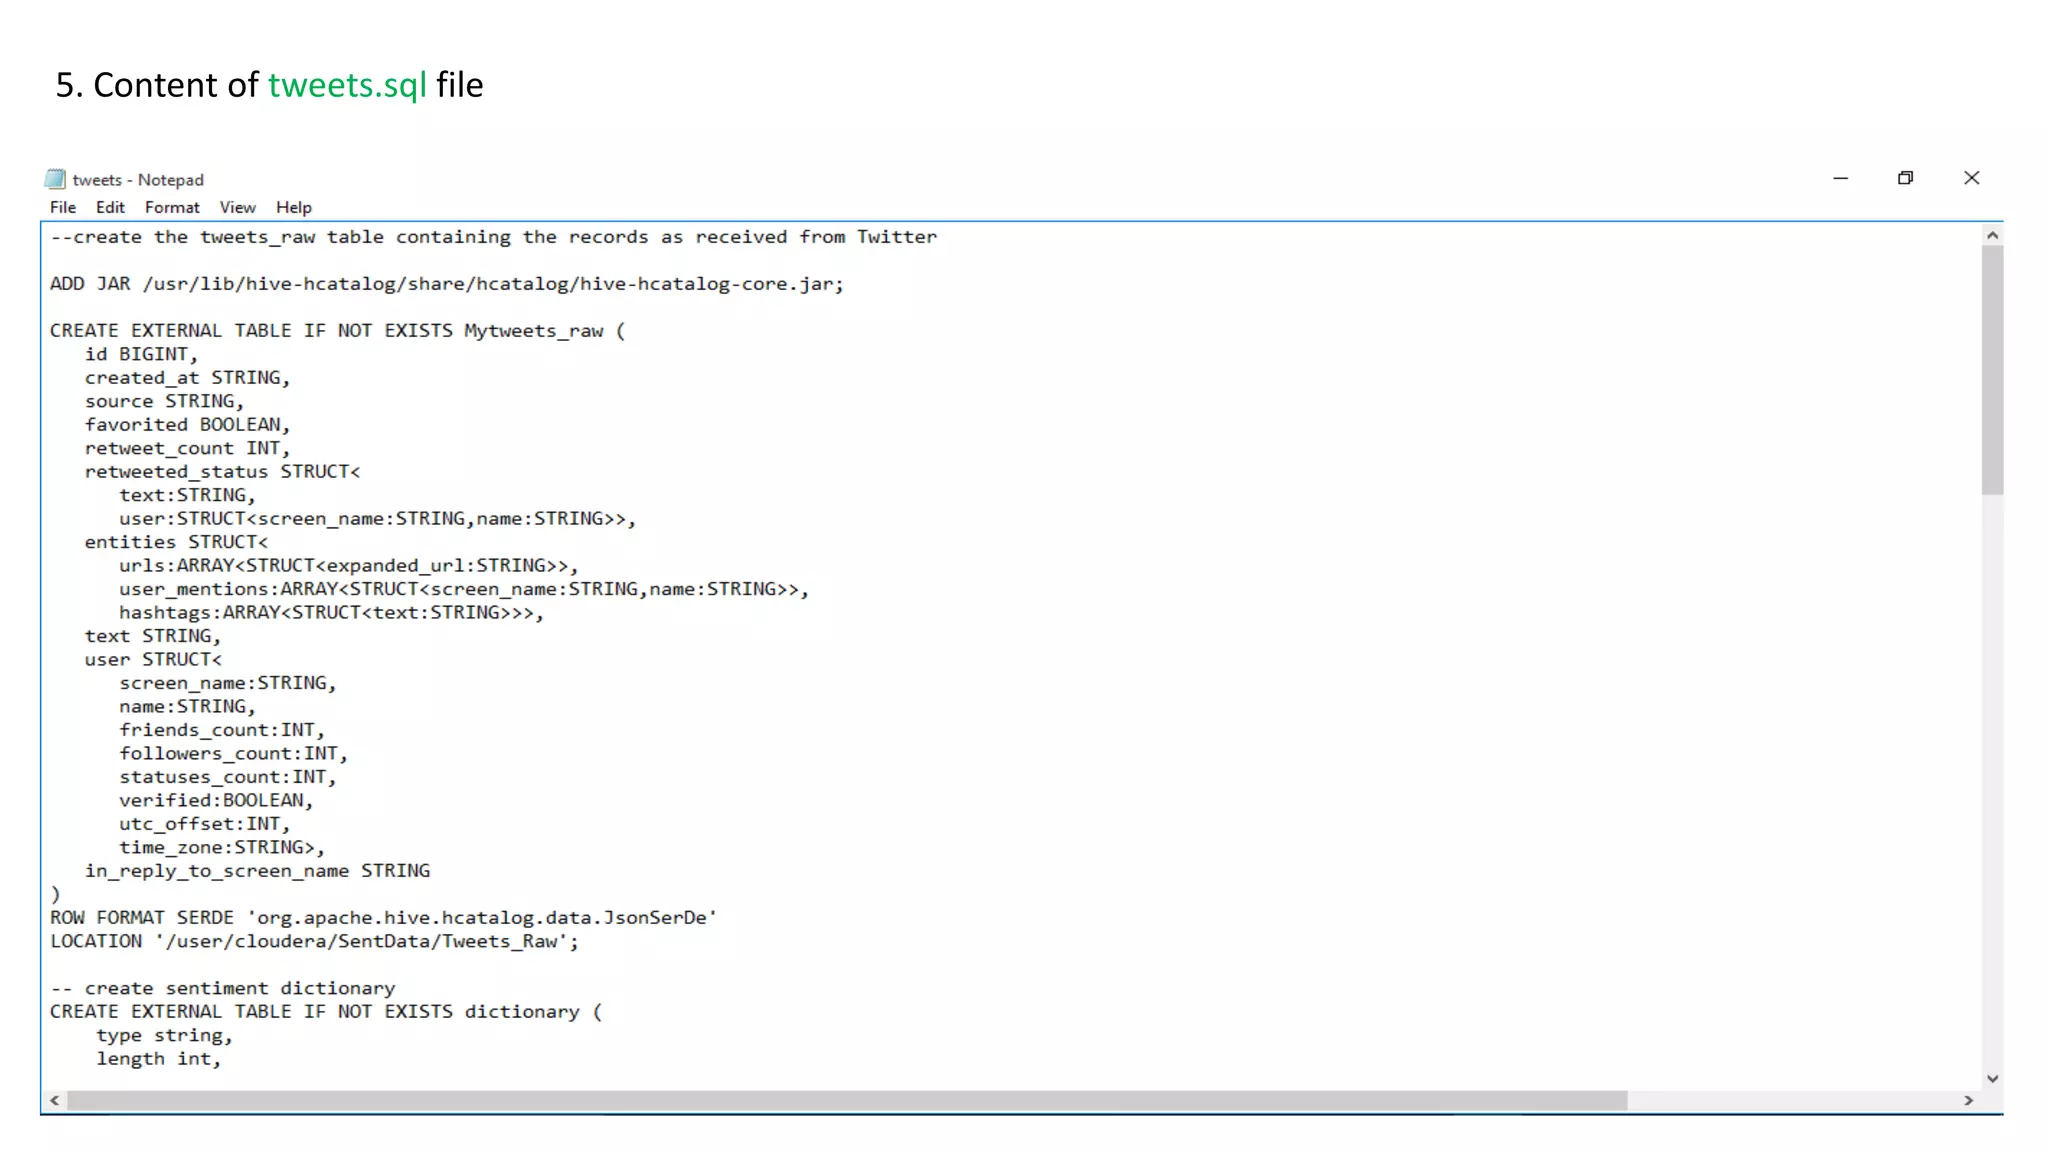
Task: Click the 'time_zone:STRING>,' line
Action: click(222, 848)
